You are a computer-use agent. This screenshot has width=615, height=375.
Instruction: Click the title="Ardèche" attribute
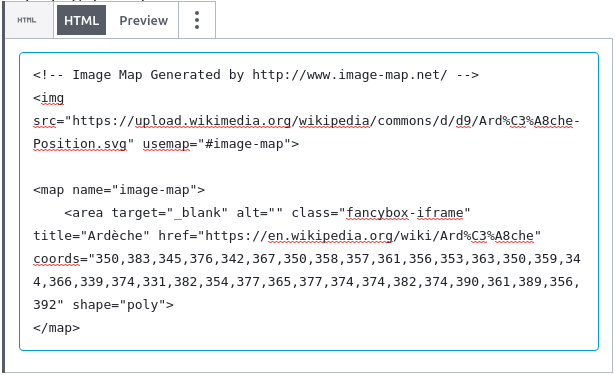tap(91, 236)
